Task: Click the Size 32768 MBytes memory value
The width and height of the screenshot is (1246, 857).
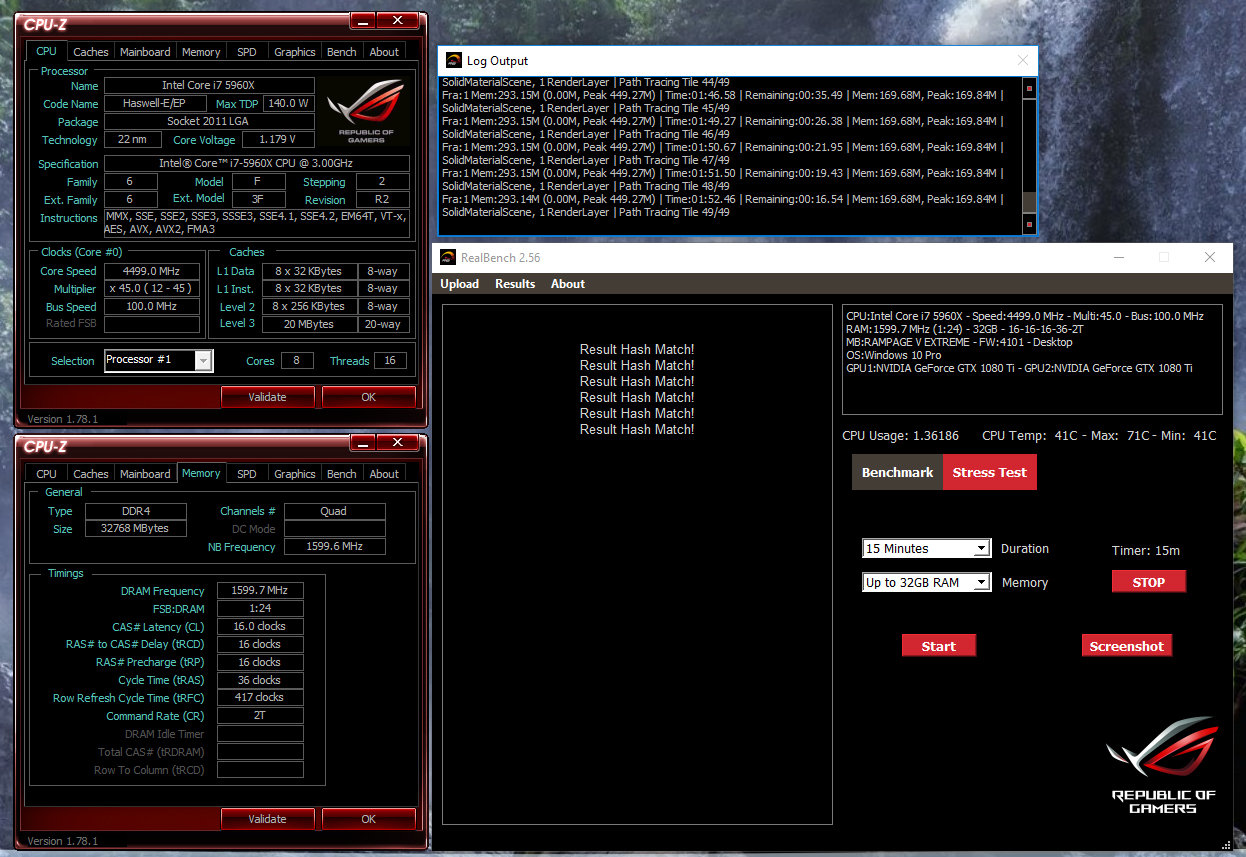Action: tap(136, 528)
